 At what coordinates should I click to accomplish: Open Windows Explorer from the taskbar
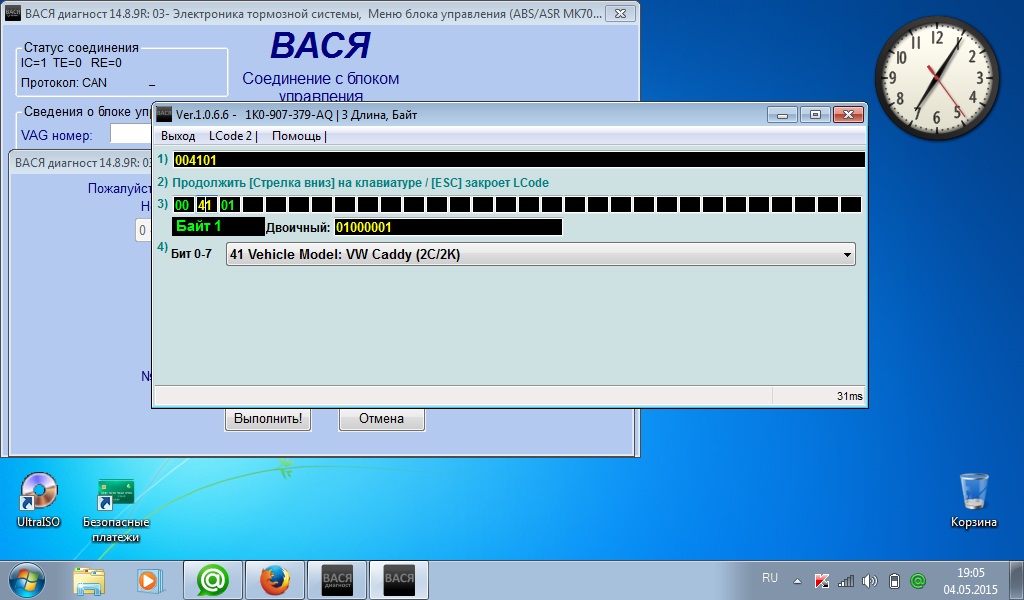[x=89, y=580]
